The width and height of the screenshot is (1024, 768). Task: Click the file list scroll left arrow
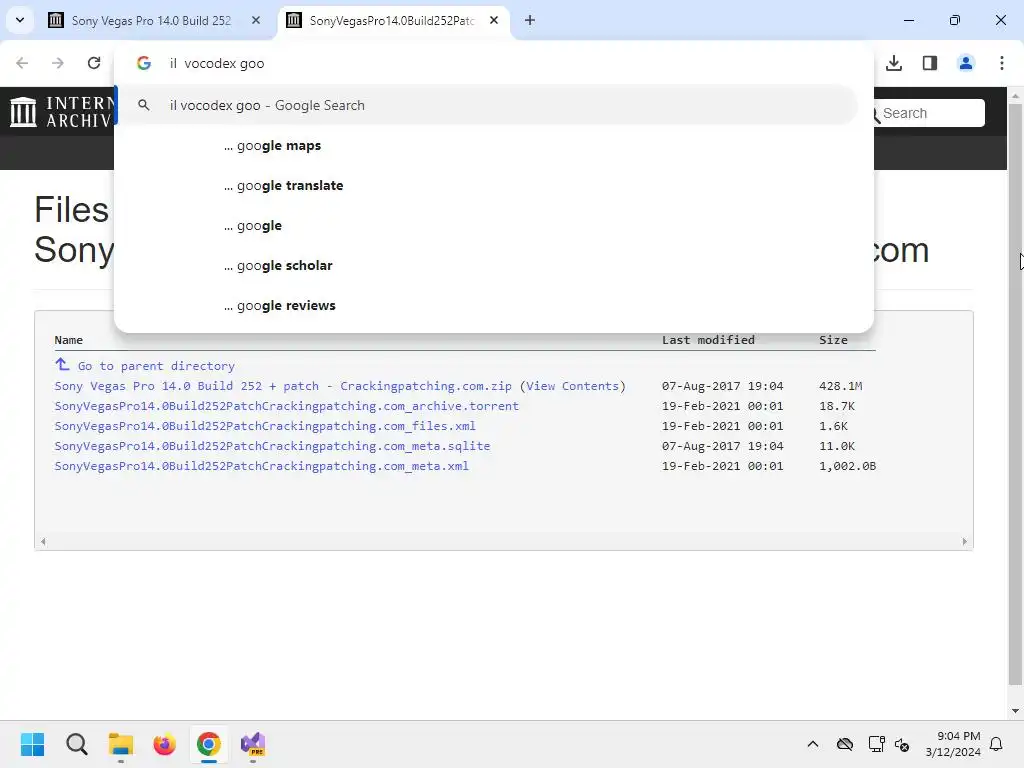43,541
